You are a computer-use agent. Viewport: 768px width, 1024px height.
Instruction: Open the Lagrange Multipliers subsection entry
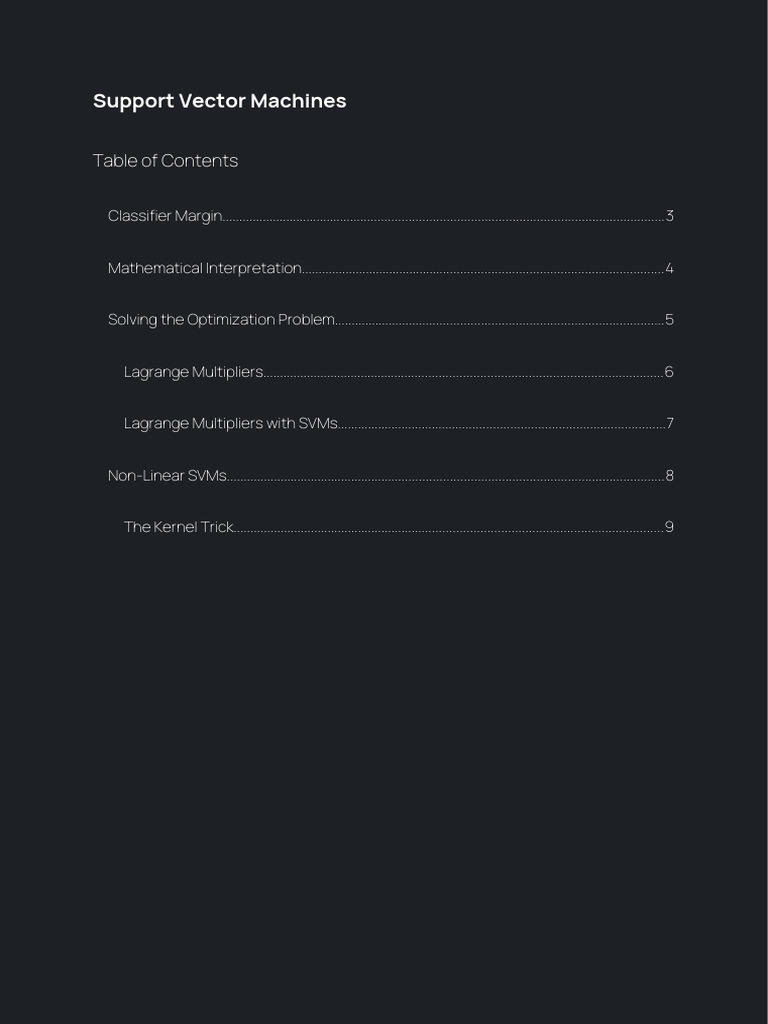coord(193,372)
